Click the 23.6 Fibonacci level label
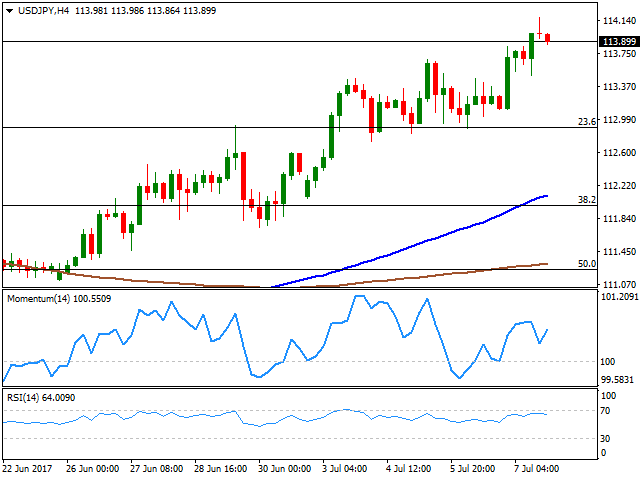640x480 pixels. coord(588,121)
